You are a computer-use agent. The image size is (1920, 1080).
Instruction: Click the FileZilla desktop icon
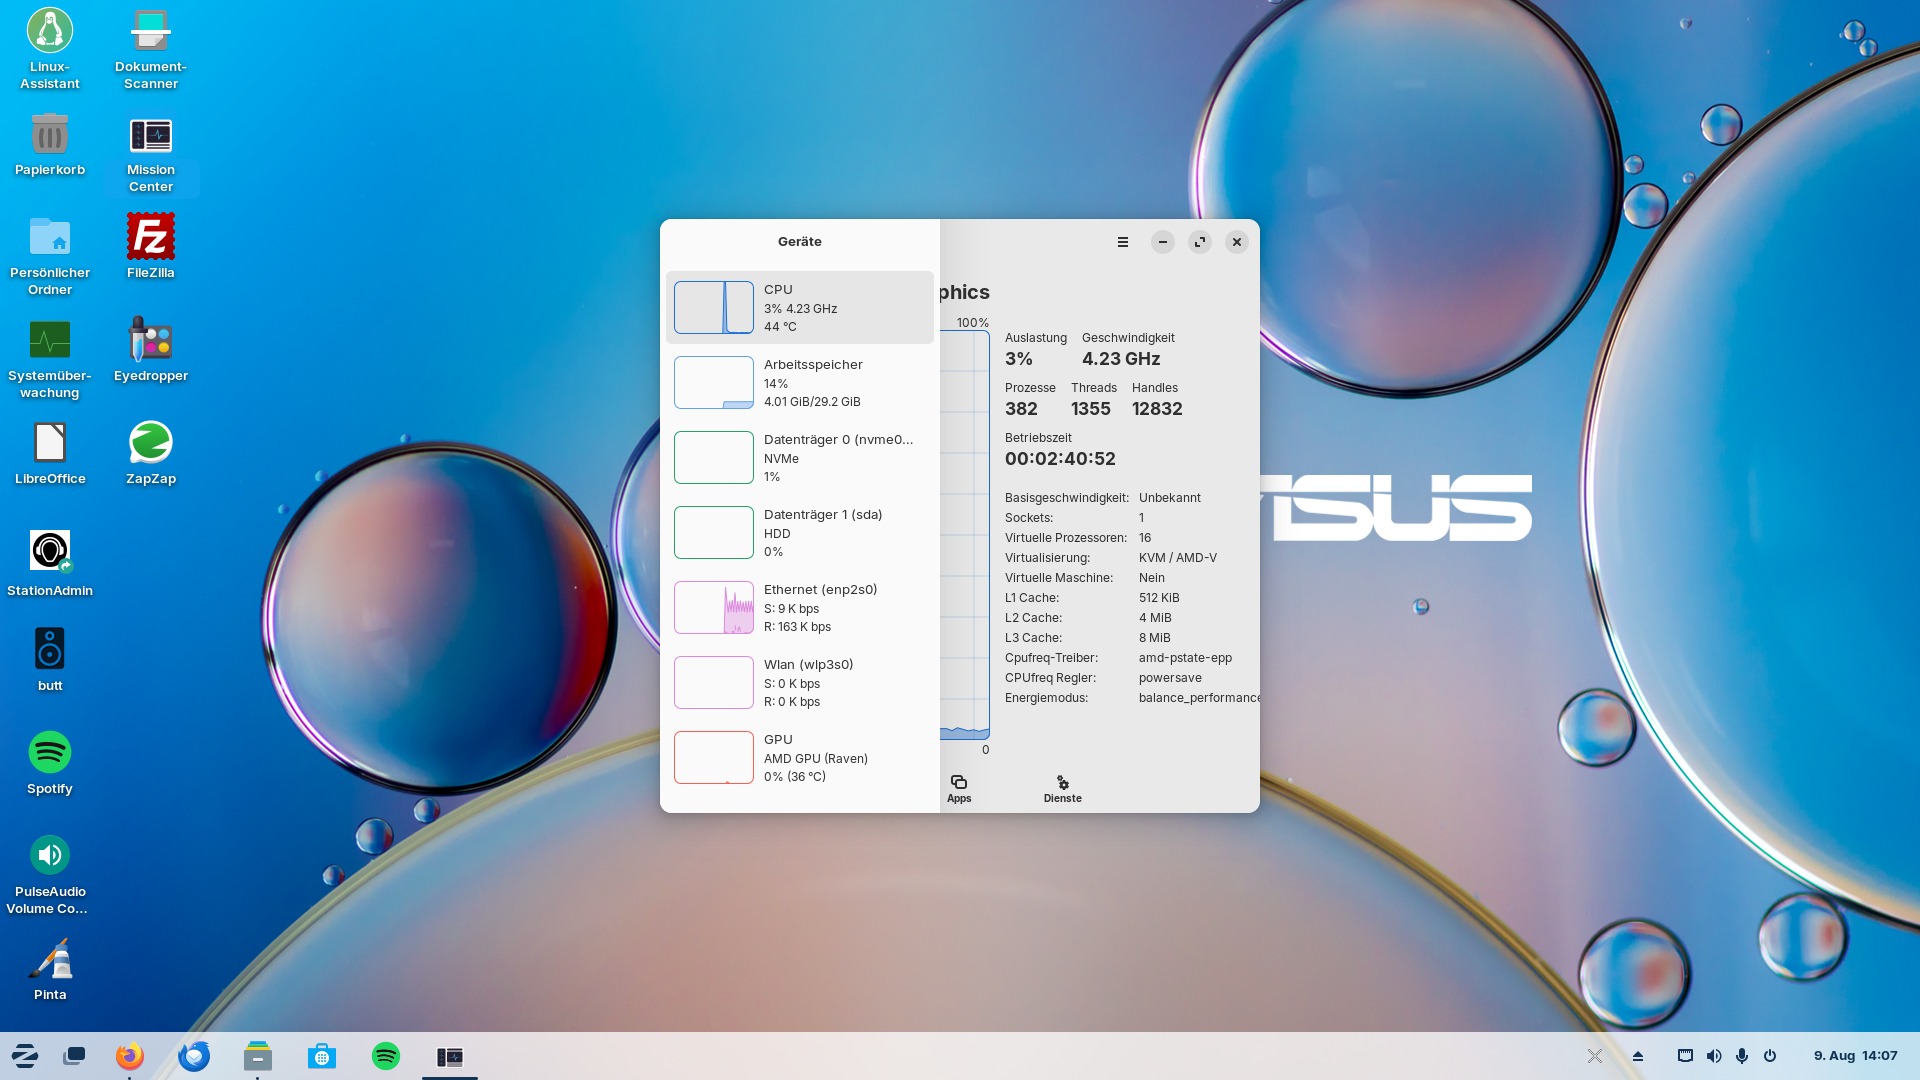(151, 238)
